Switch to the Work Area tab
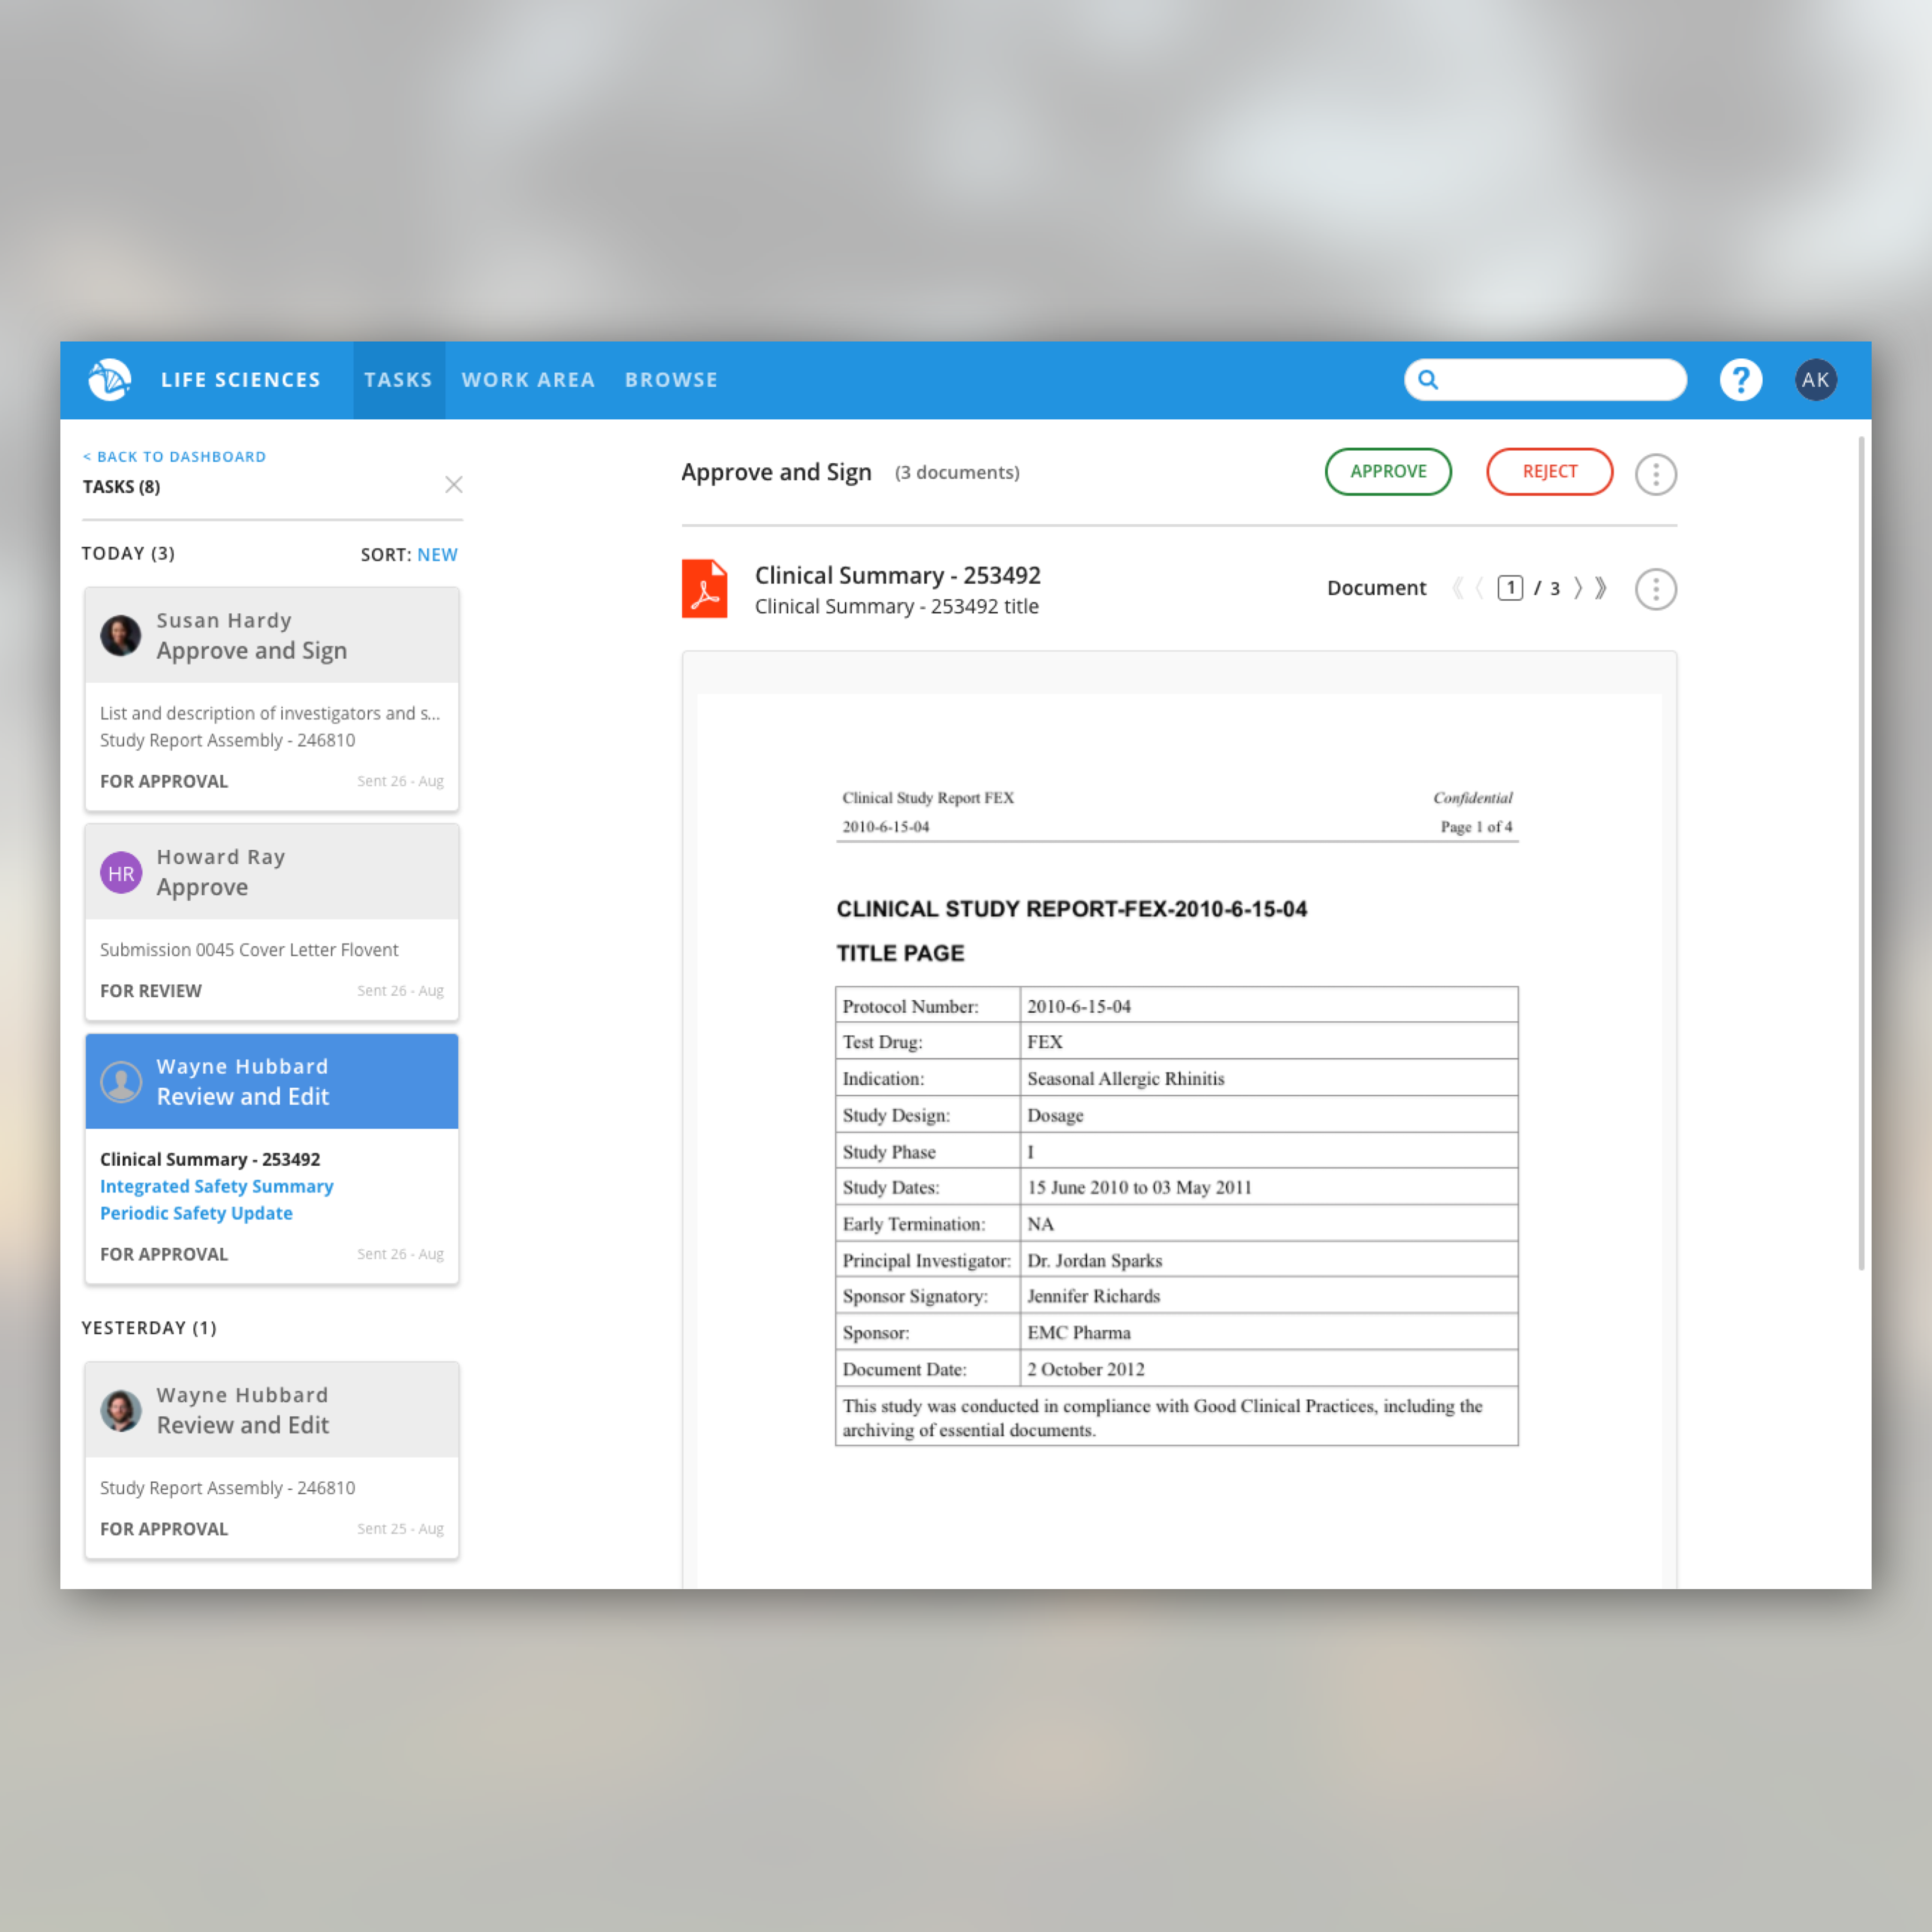This screenshot has width=1932, height=1932. pyautogui.click(x=528, y=380)
